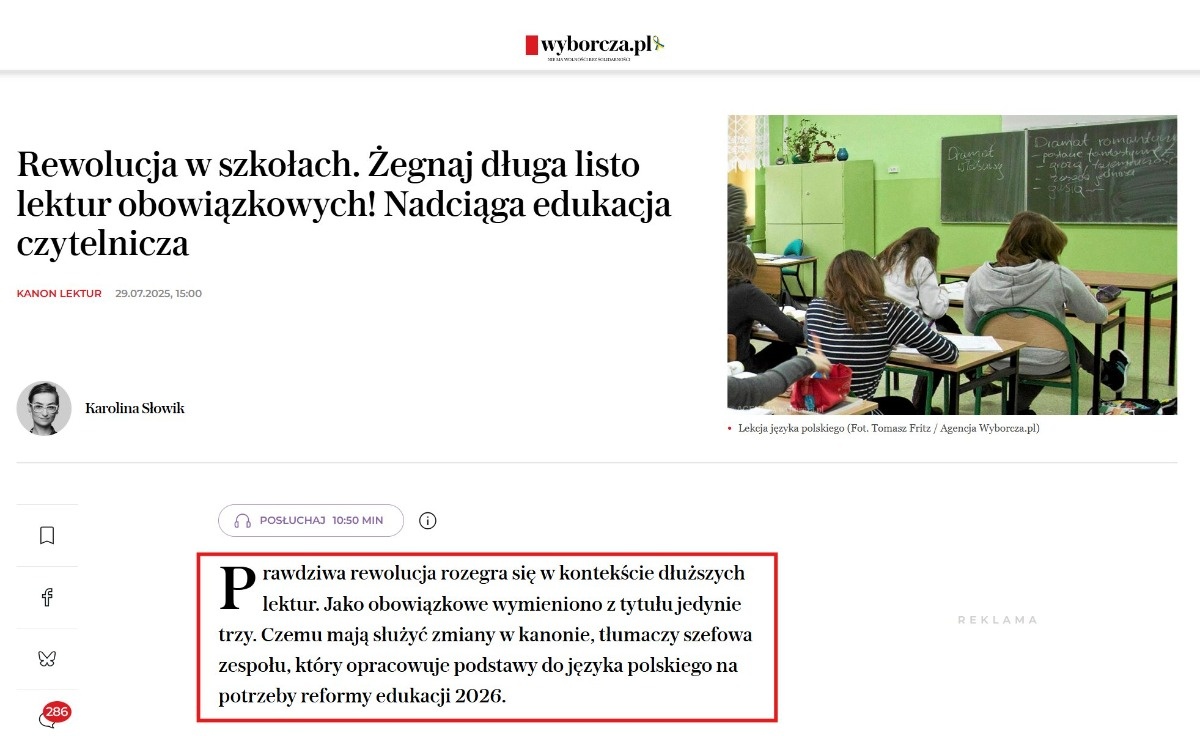Click the REKLAMA ad placeholder
The width and height of the screenshot is (1200, 736).
(997, 620)
